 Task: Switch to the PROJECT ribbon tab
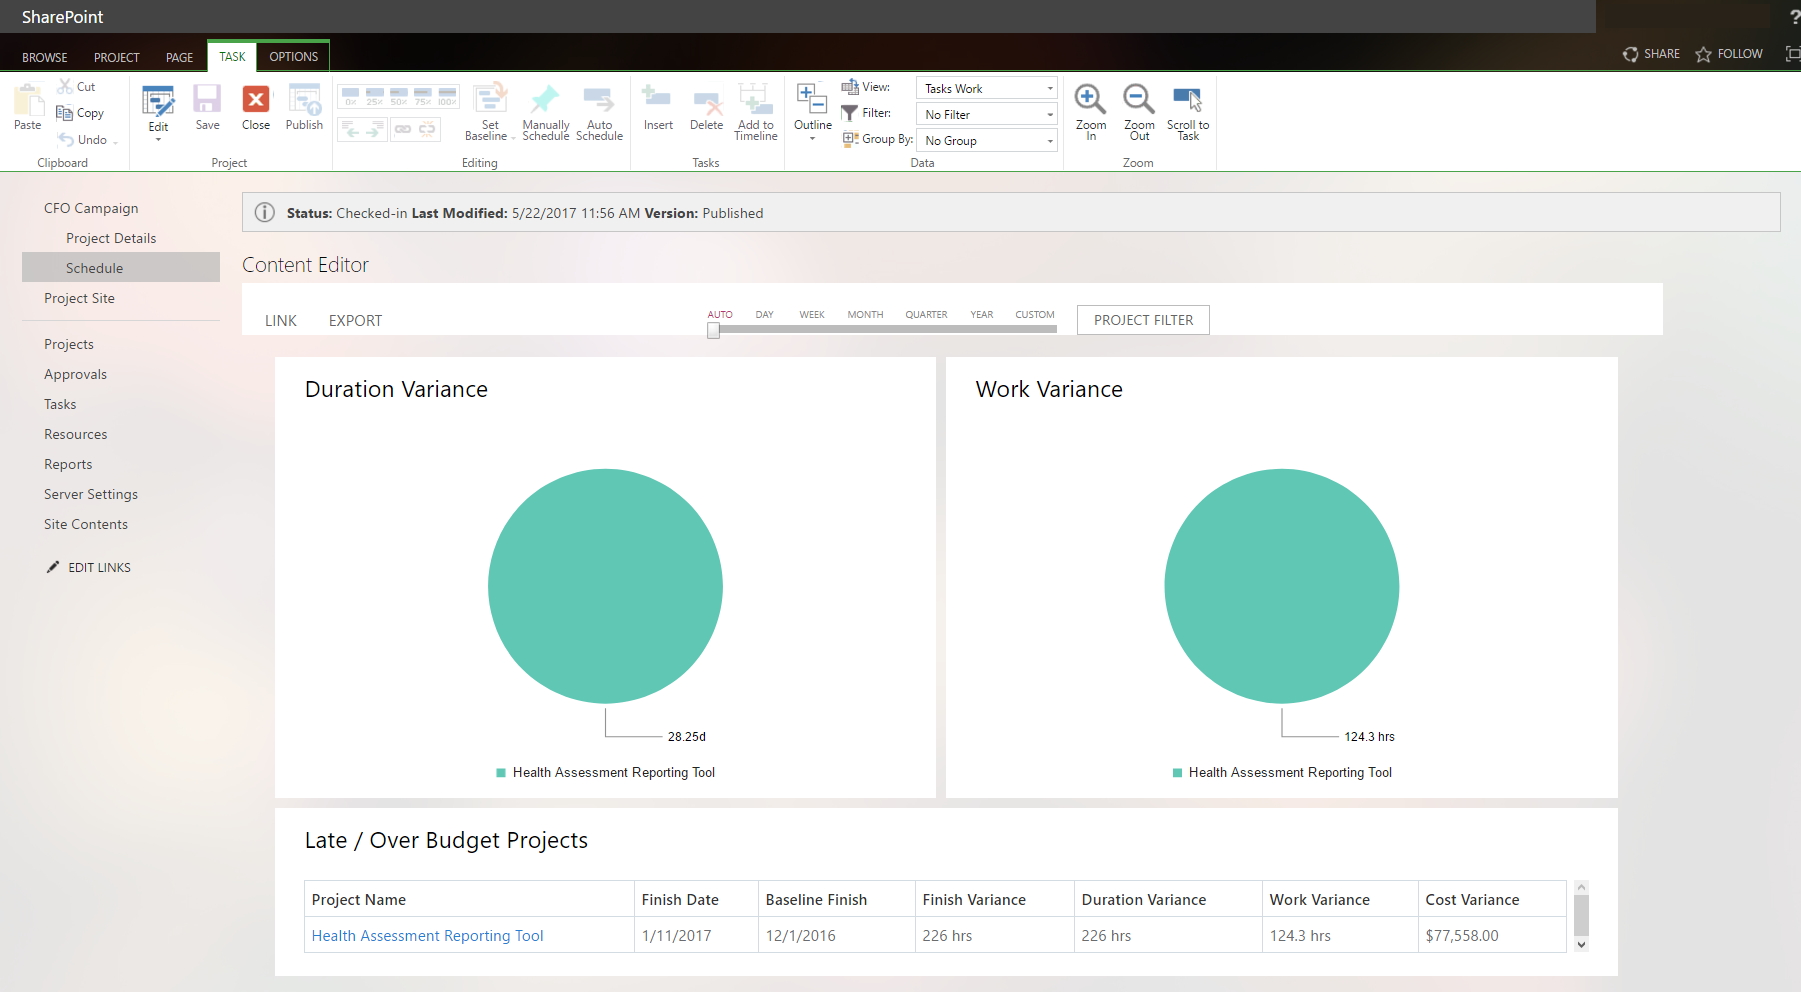tap(117, 57)
